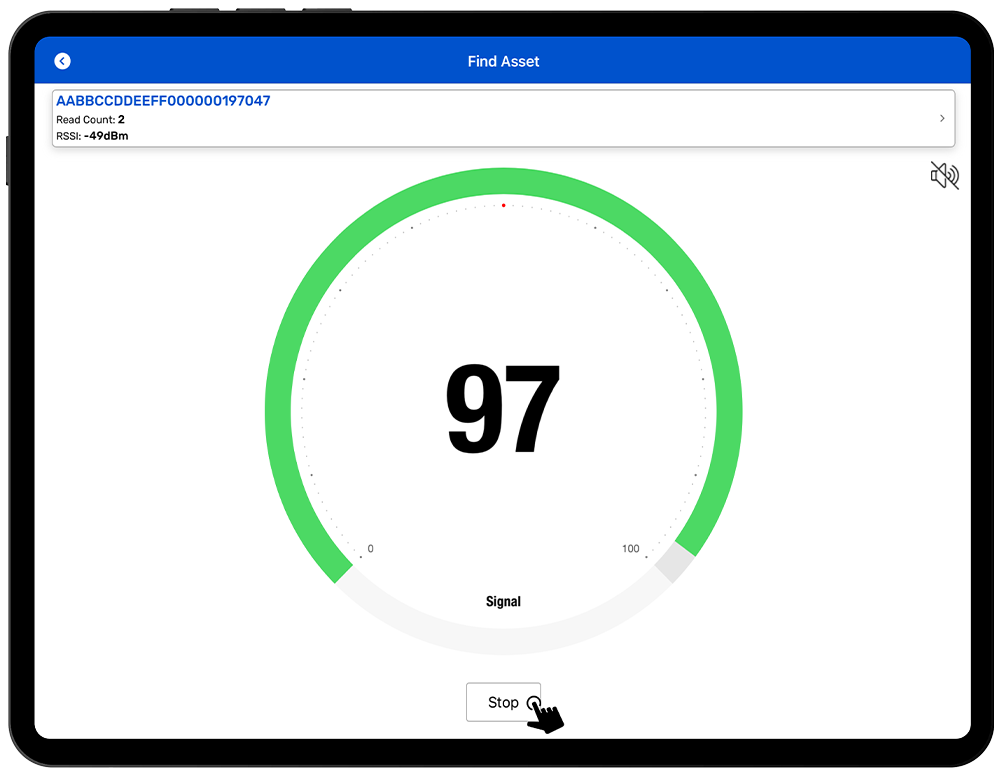Click the red dot gauge marker
1000x774 pixels.
click(x=503, y=205)
